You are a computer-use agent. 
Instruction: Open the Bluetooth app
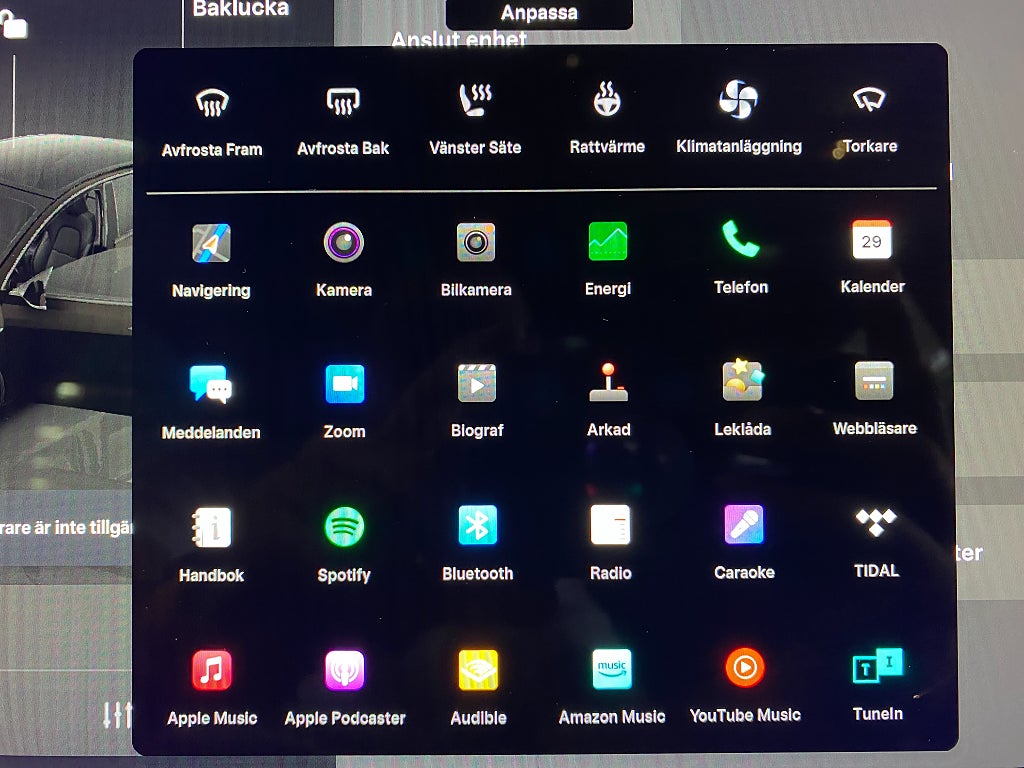tap(477, 525)
